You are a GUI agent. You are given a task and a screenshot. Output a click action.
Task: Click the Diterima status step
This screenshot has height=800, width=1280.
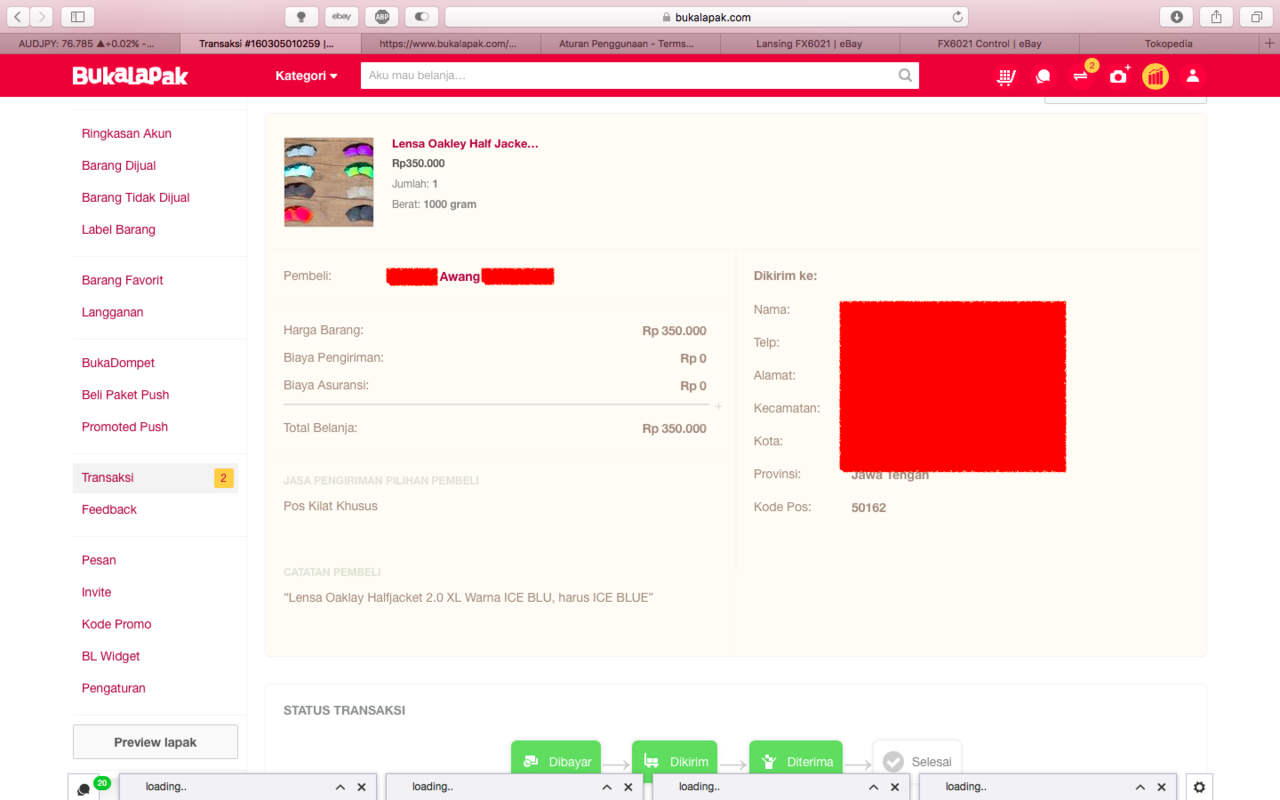click(x=796, y=761)
